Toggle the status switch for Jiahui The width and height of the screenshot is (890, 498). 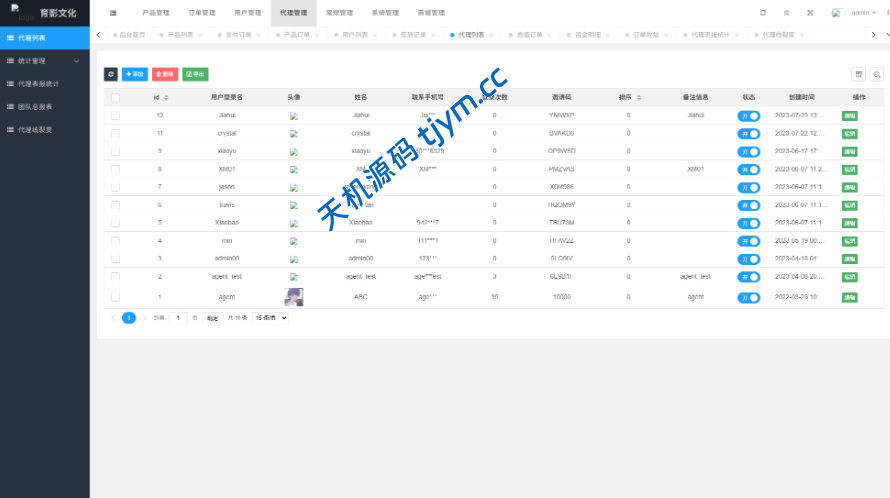[748, 116]
